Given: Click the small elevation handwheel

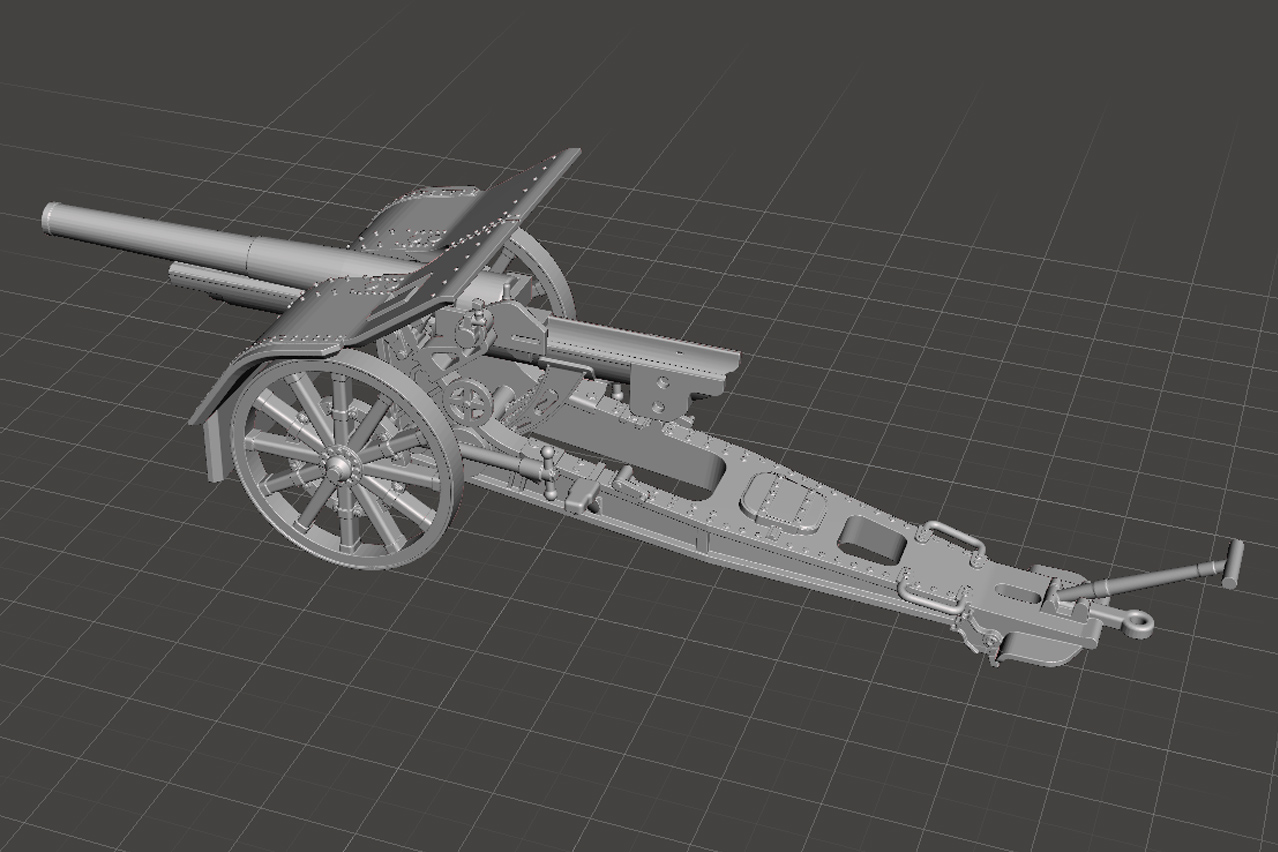Looking at the screenshot, I should coord(464,401).
